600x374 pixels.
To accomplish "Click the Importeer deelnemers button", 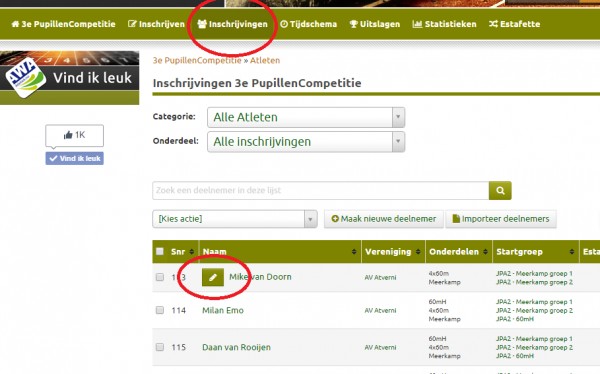I will click(501, 219).
